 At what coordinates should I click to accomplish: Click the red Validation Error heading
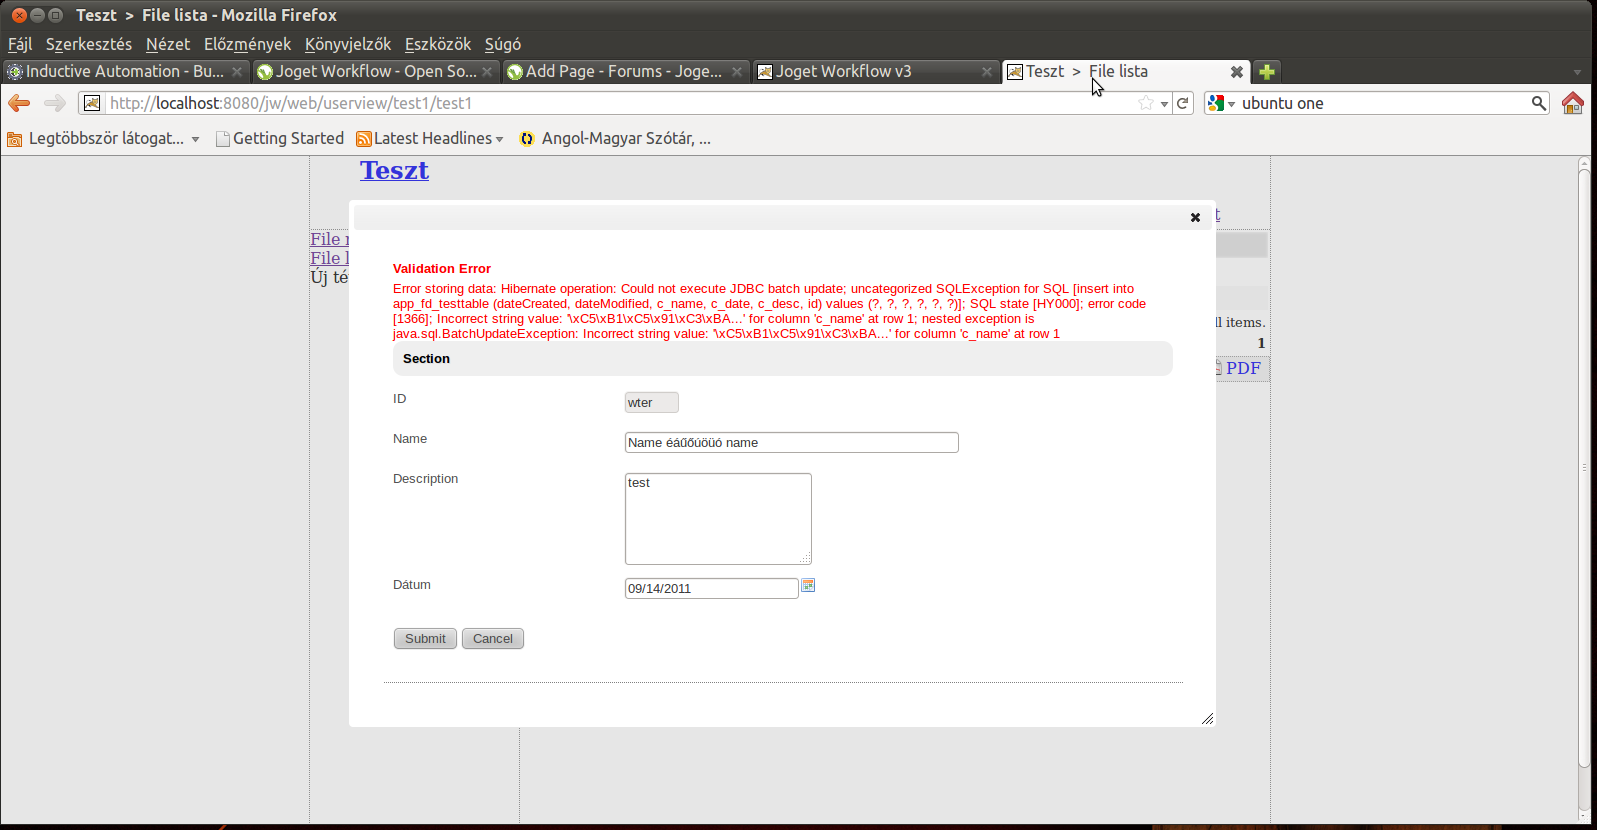(442, 269)
